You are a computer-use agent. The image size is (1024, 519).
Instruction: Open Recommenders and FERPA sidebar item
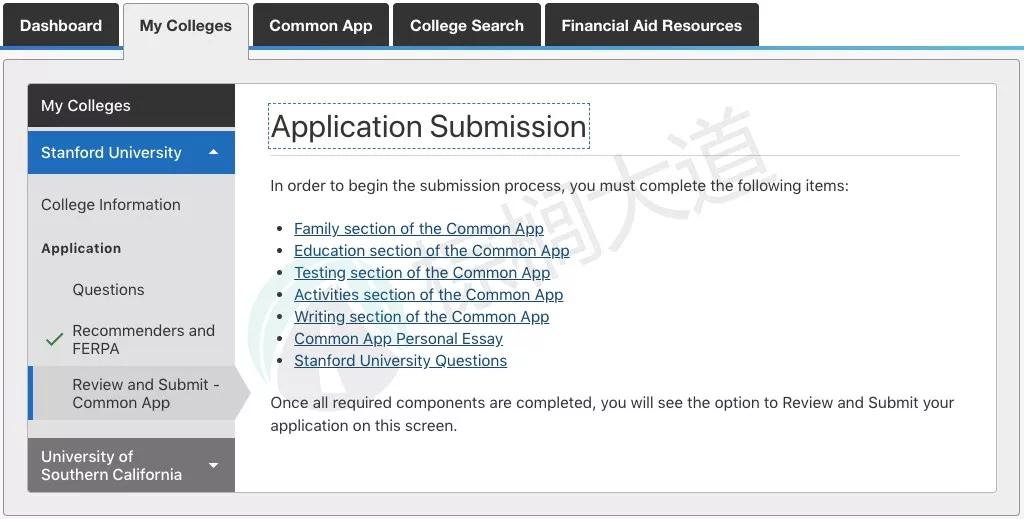click(143, 340)
